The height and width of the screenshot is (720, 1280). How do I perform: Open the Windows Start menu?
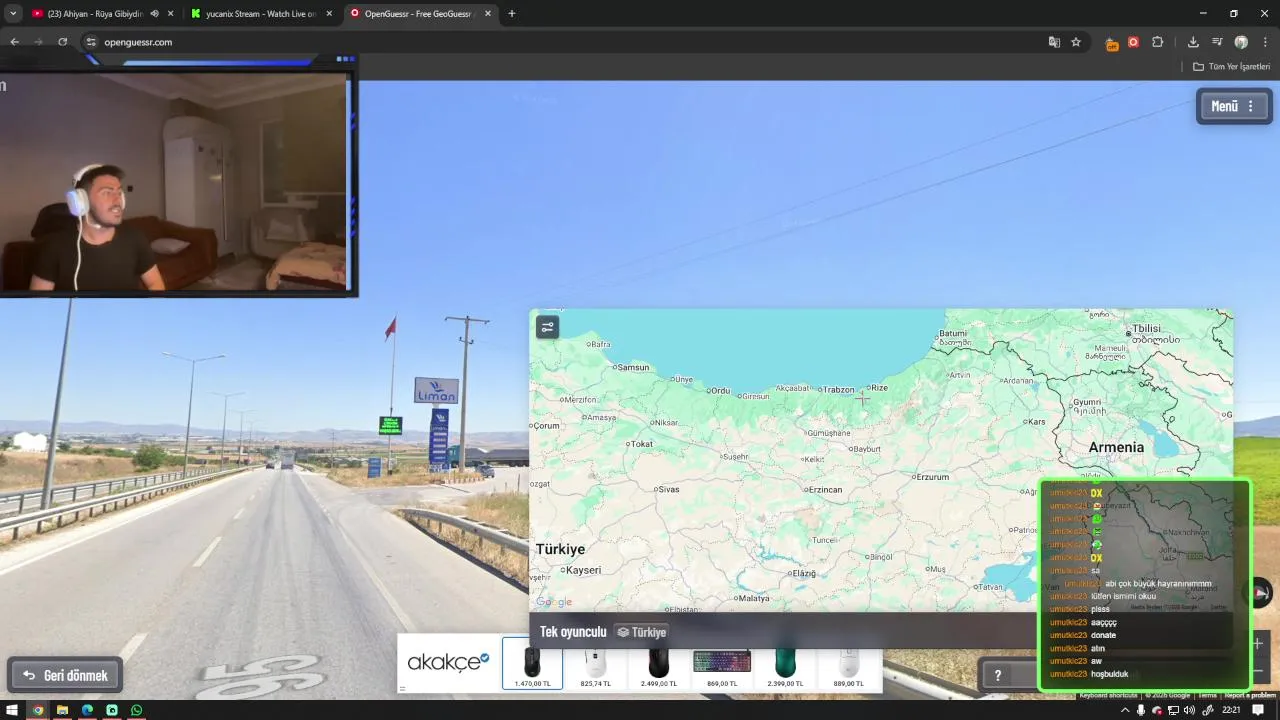click(13, 710)
